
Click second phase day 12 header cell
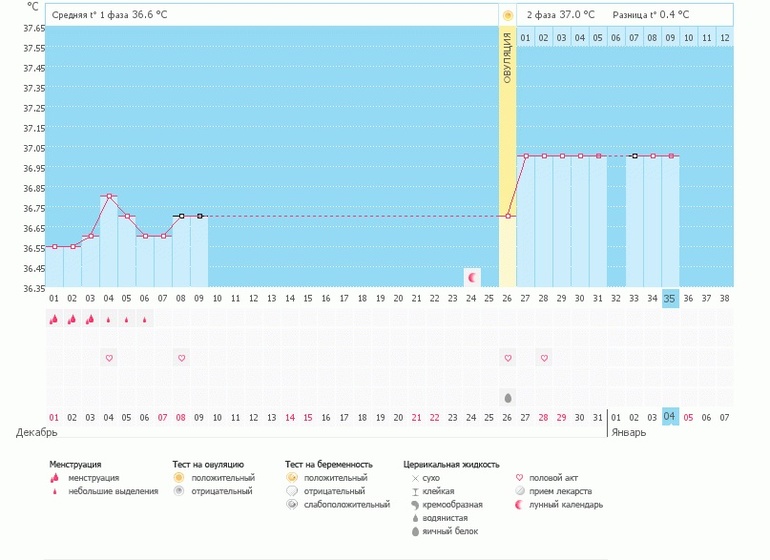point(725,37)
